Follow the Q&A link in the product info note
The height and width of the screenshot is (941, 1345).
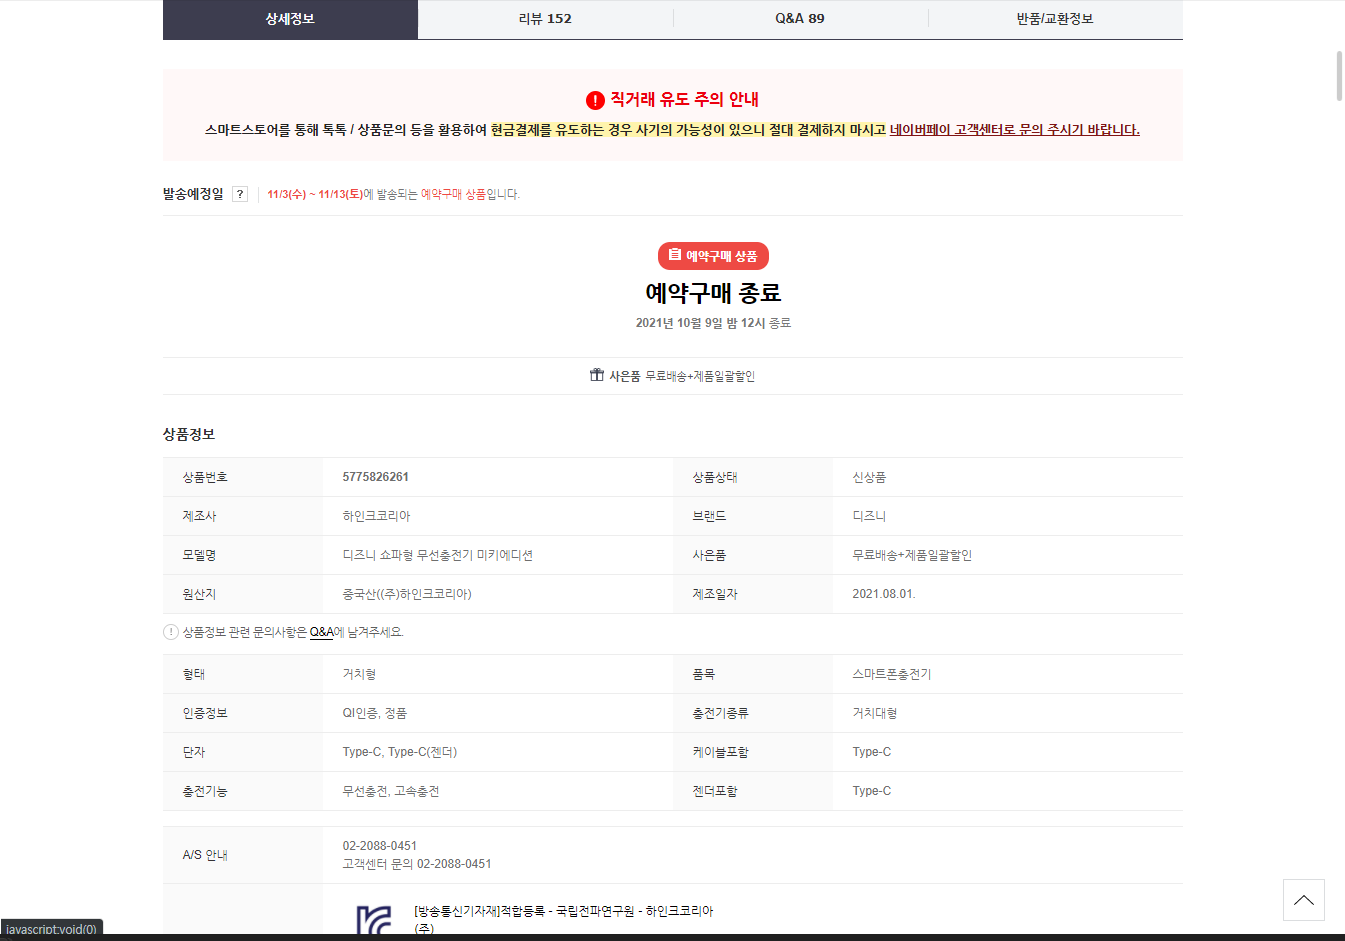(321, 632)
